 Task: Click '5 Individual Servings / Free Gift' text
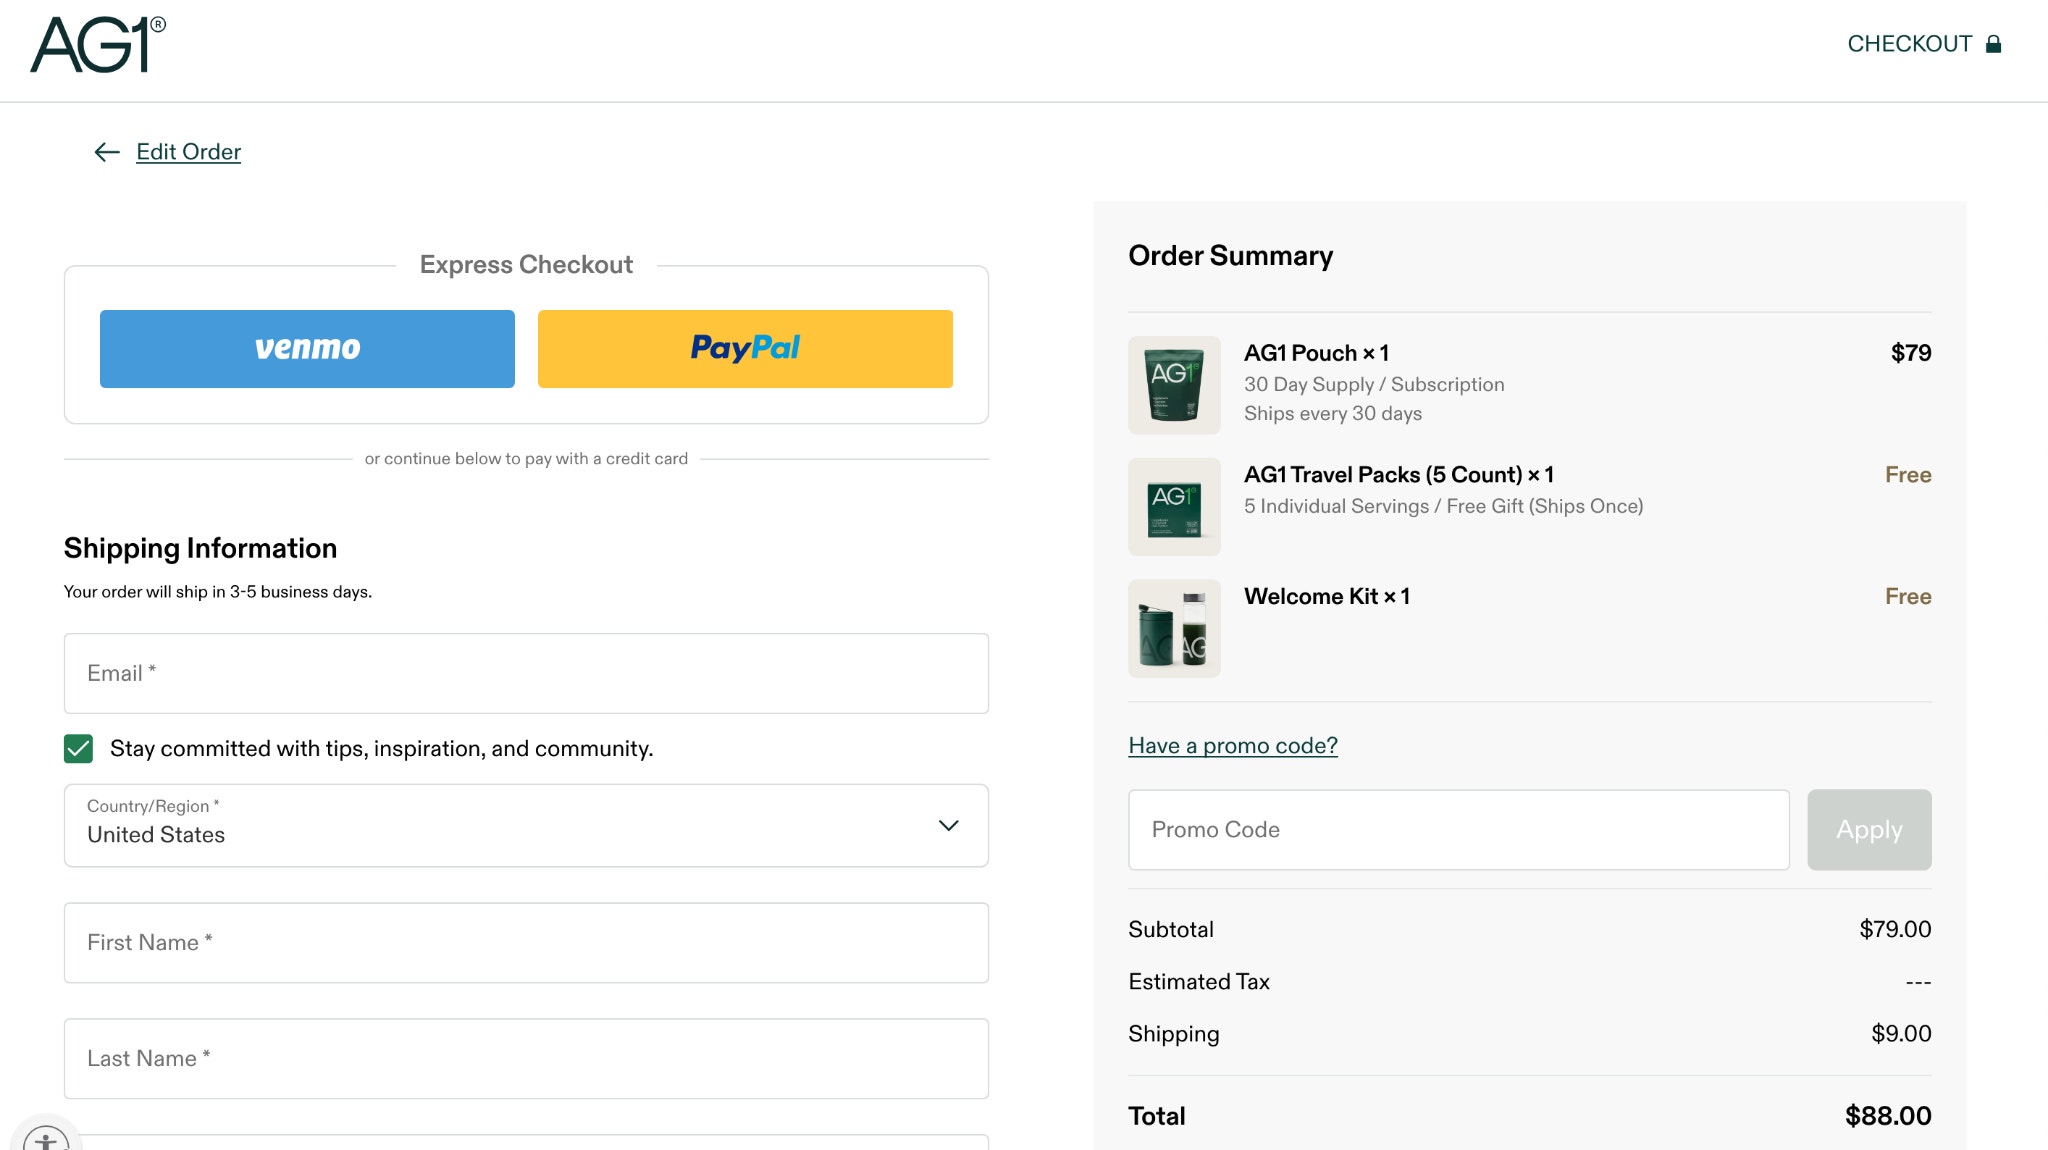pos(1443,507)
